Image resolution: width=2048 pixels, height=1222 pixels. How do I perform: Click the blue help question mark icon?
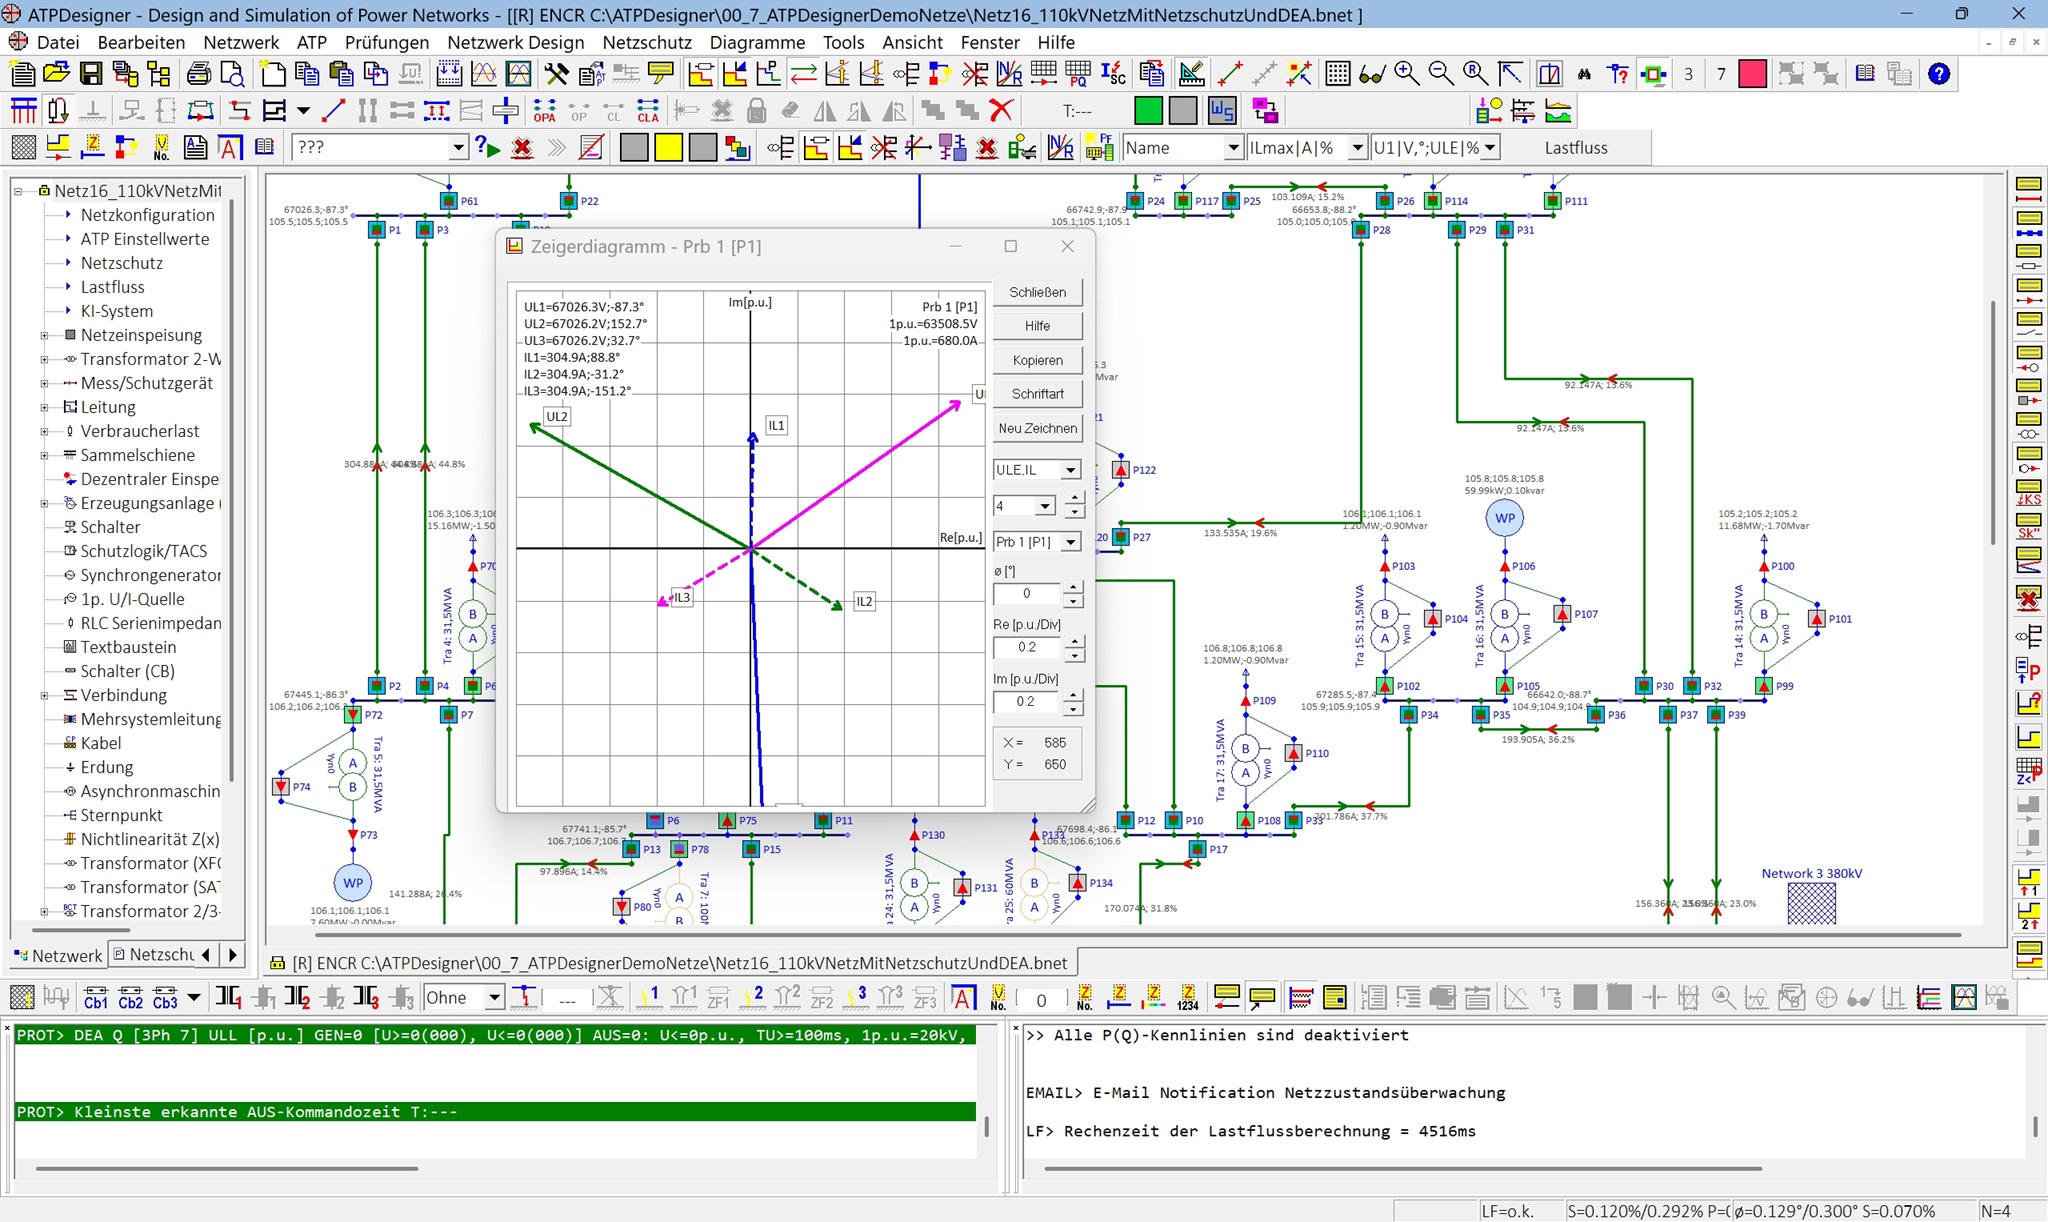click(x=1939, y=74)
